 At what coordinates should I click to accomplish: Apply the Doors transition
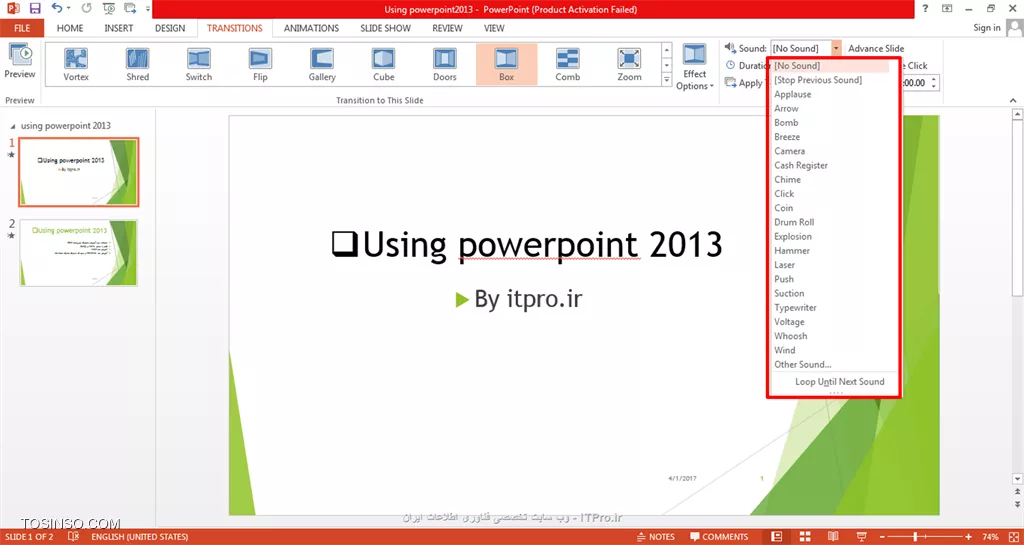point(445,65)
